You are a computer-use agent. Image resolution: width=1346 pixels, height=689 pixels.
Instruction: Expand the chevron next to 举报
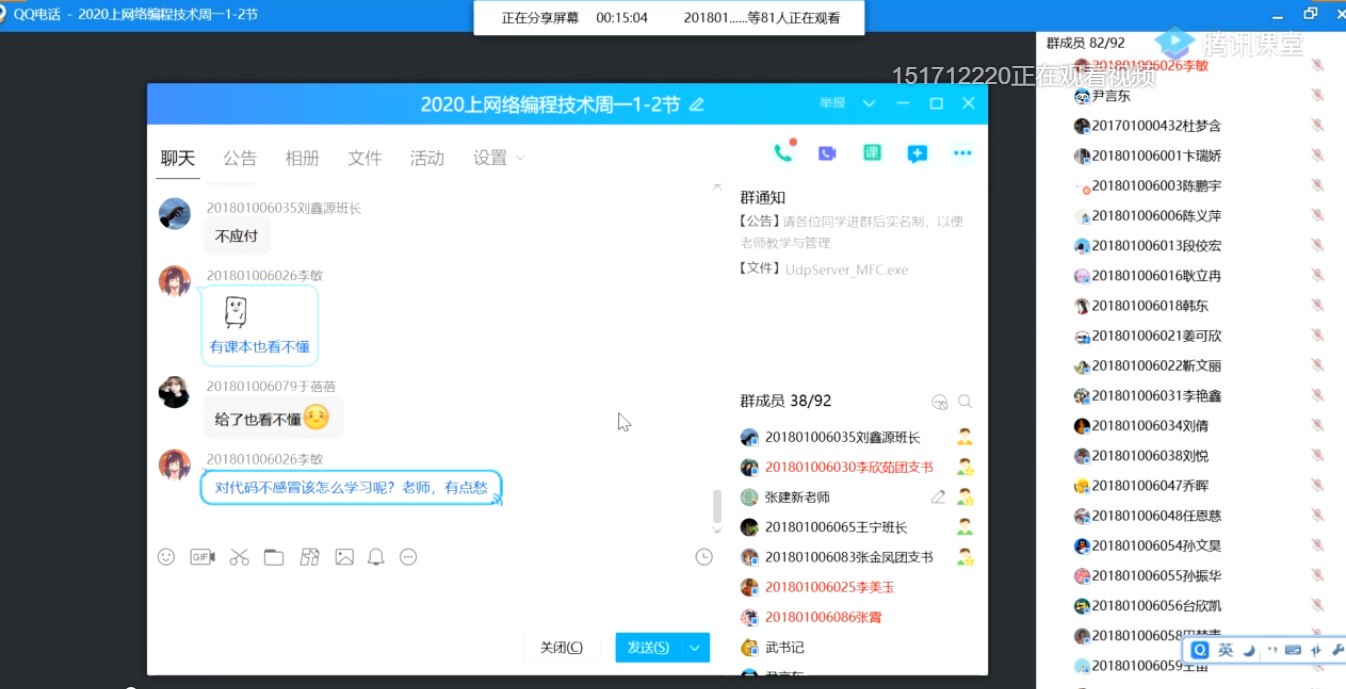coord(869,103)
